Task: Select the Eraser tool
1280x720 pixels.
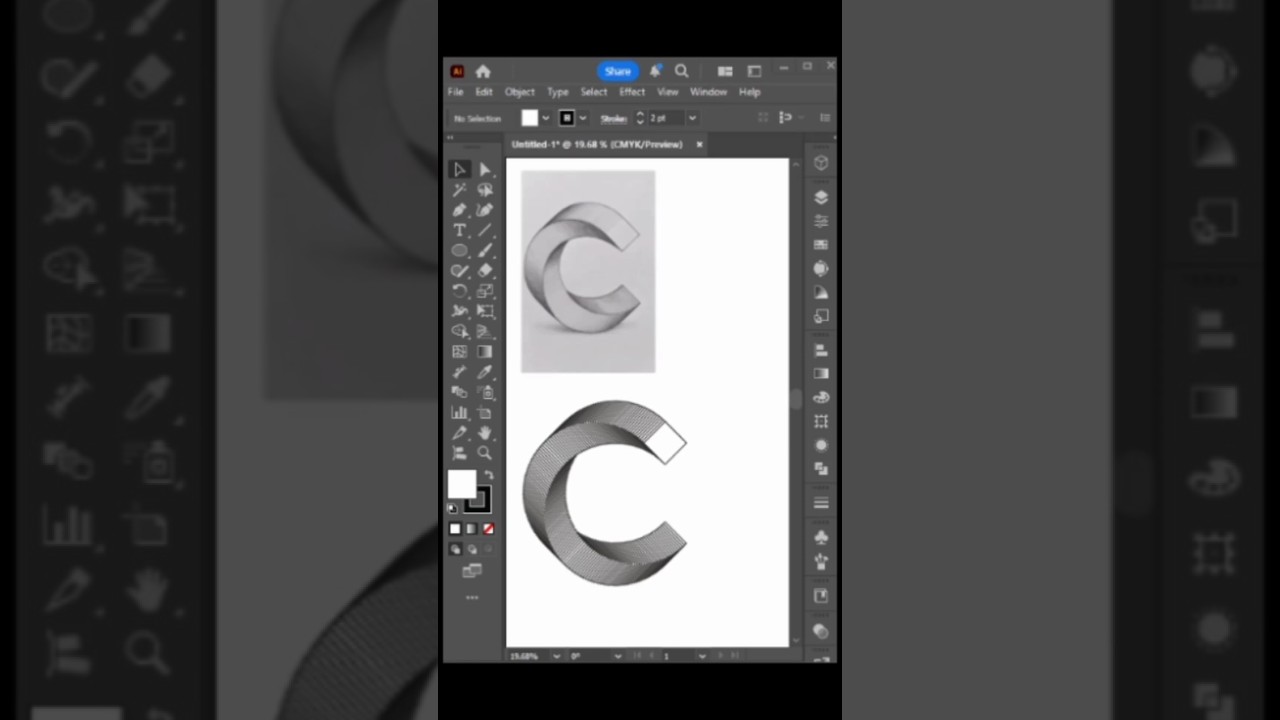Action: (x=485, y=271)
